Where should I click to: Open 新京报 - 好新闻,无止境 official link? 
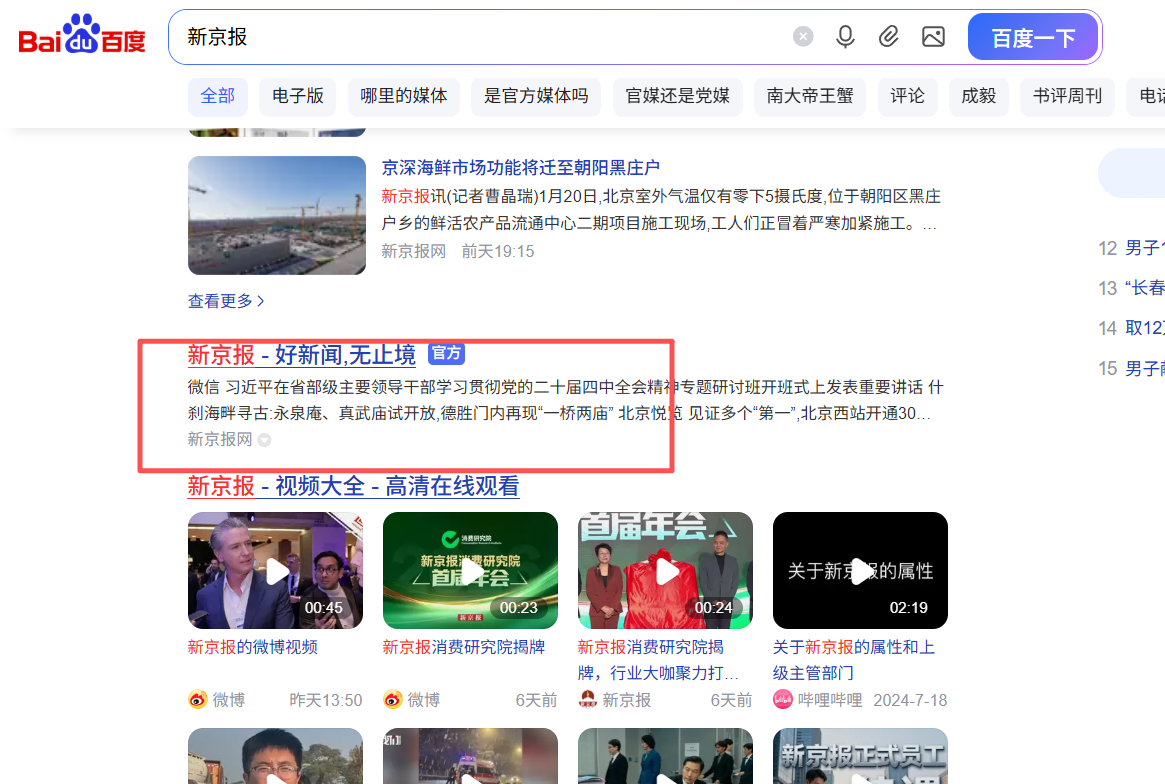301,355
